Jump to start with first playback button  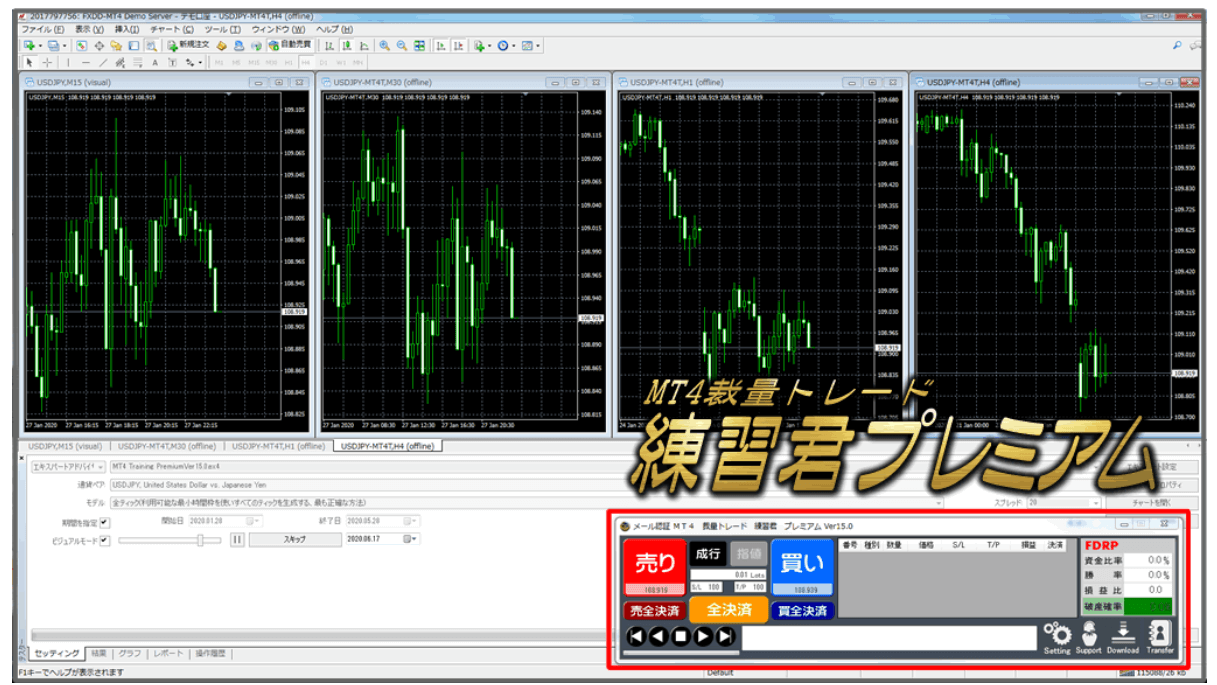(635, 636)
